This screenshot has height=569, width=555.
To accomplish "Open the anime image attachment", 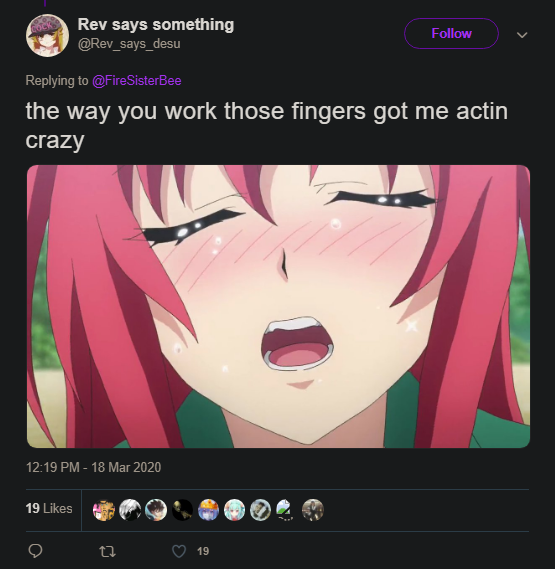I will pos(278,306).
